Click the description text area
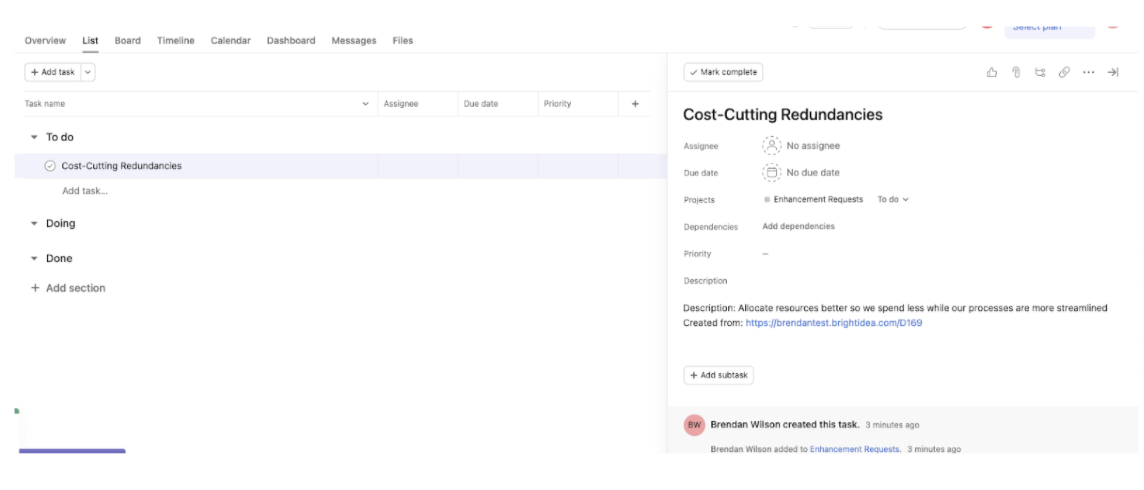 point(895,315)
